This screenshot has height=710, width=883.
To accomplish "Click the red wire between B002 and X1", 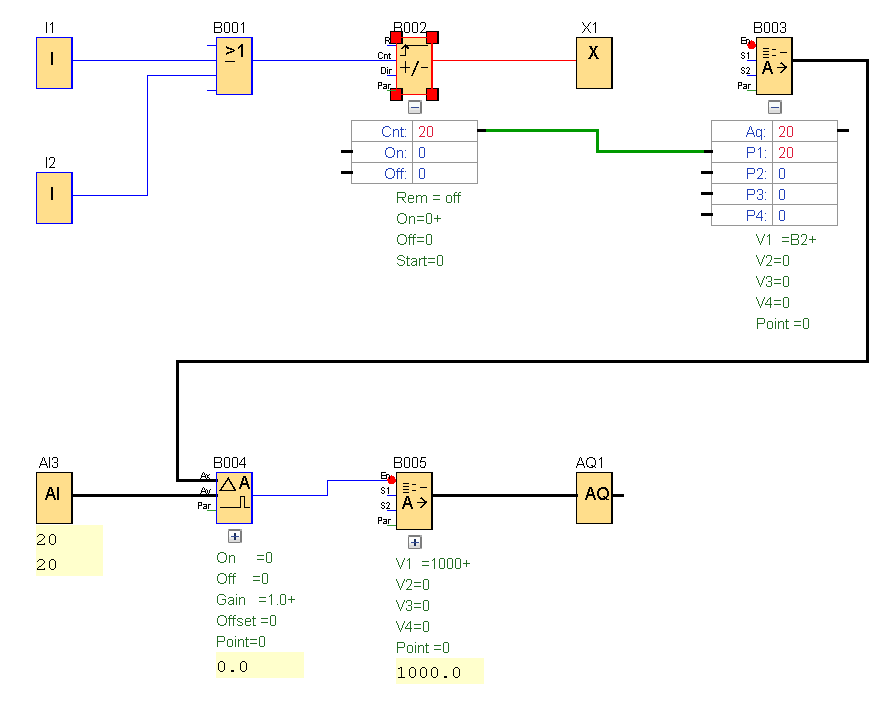I will point(505,60).
